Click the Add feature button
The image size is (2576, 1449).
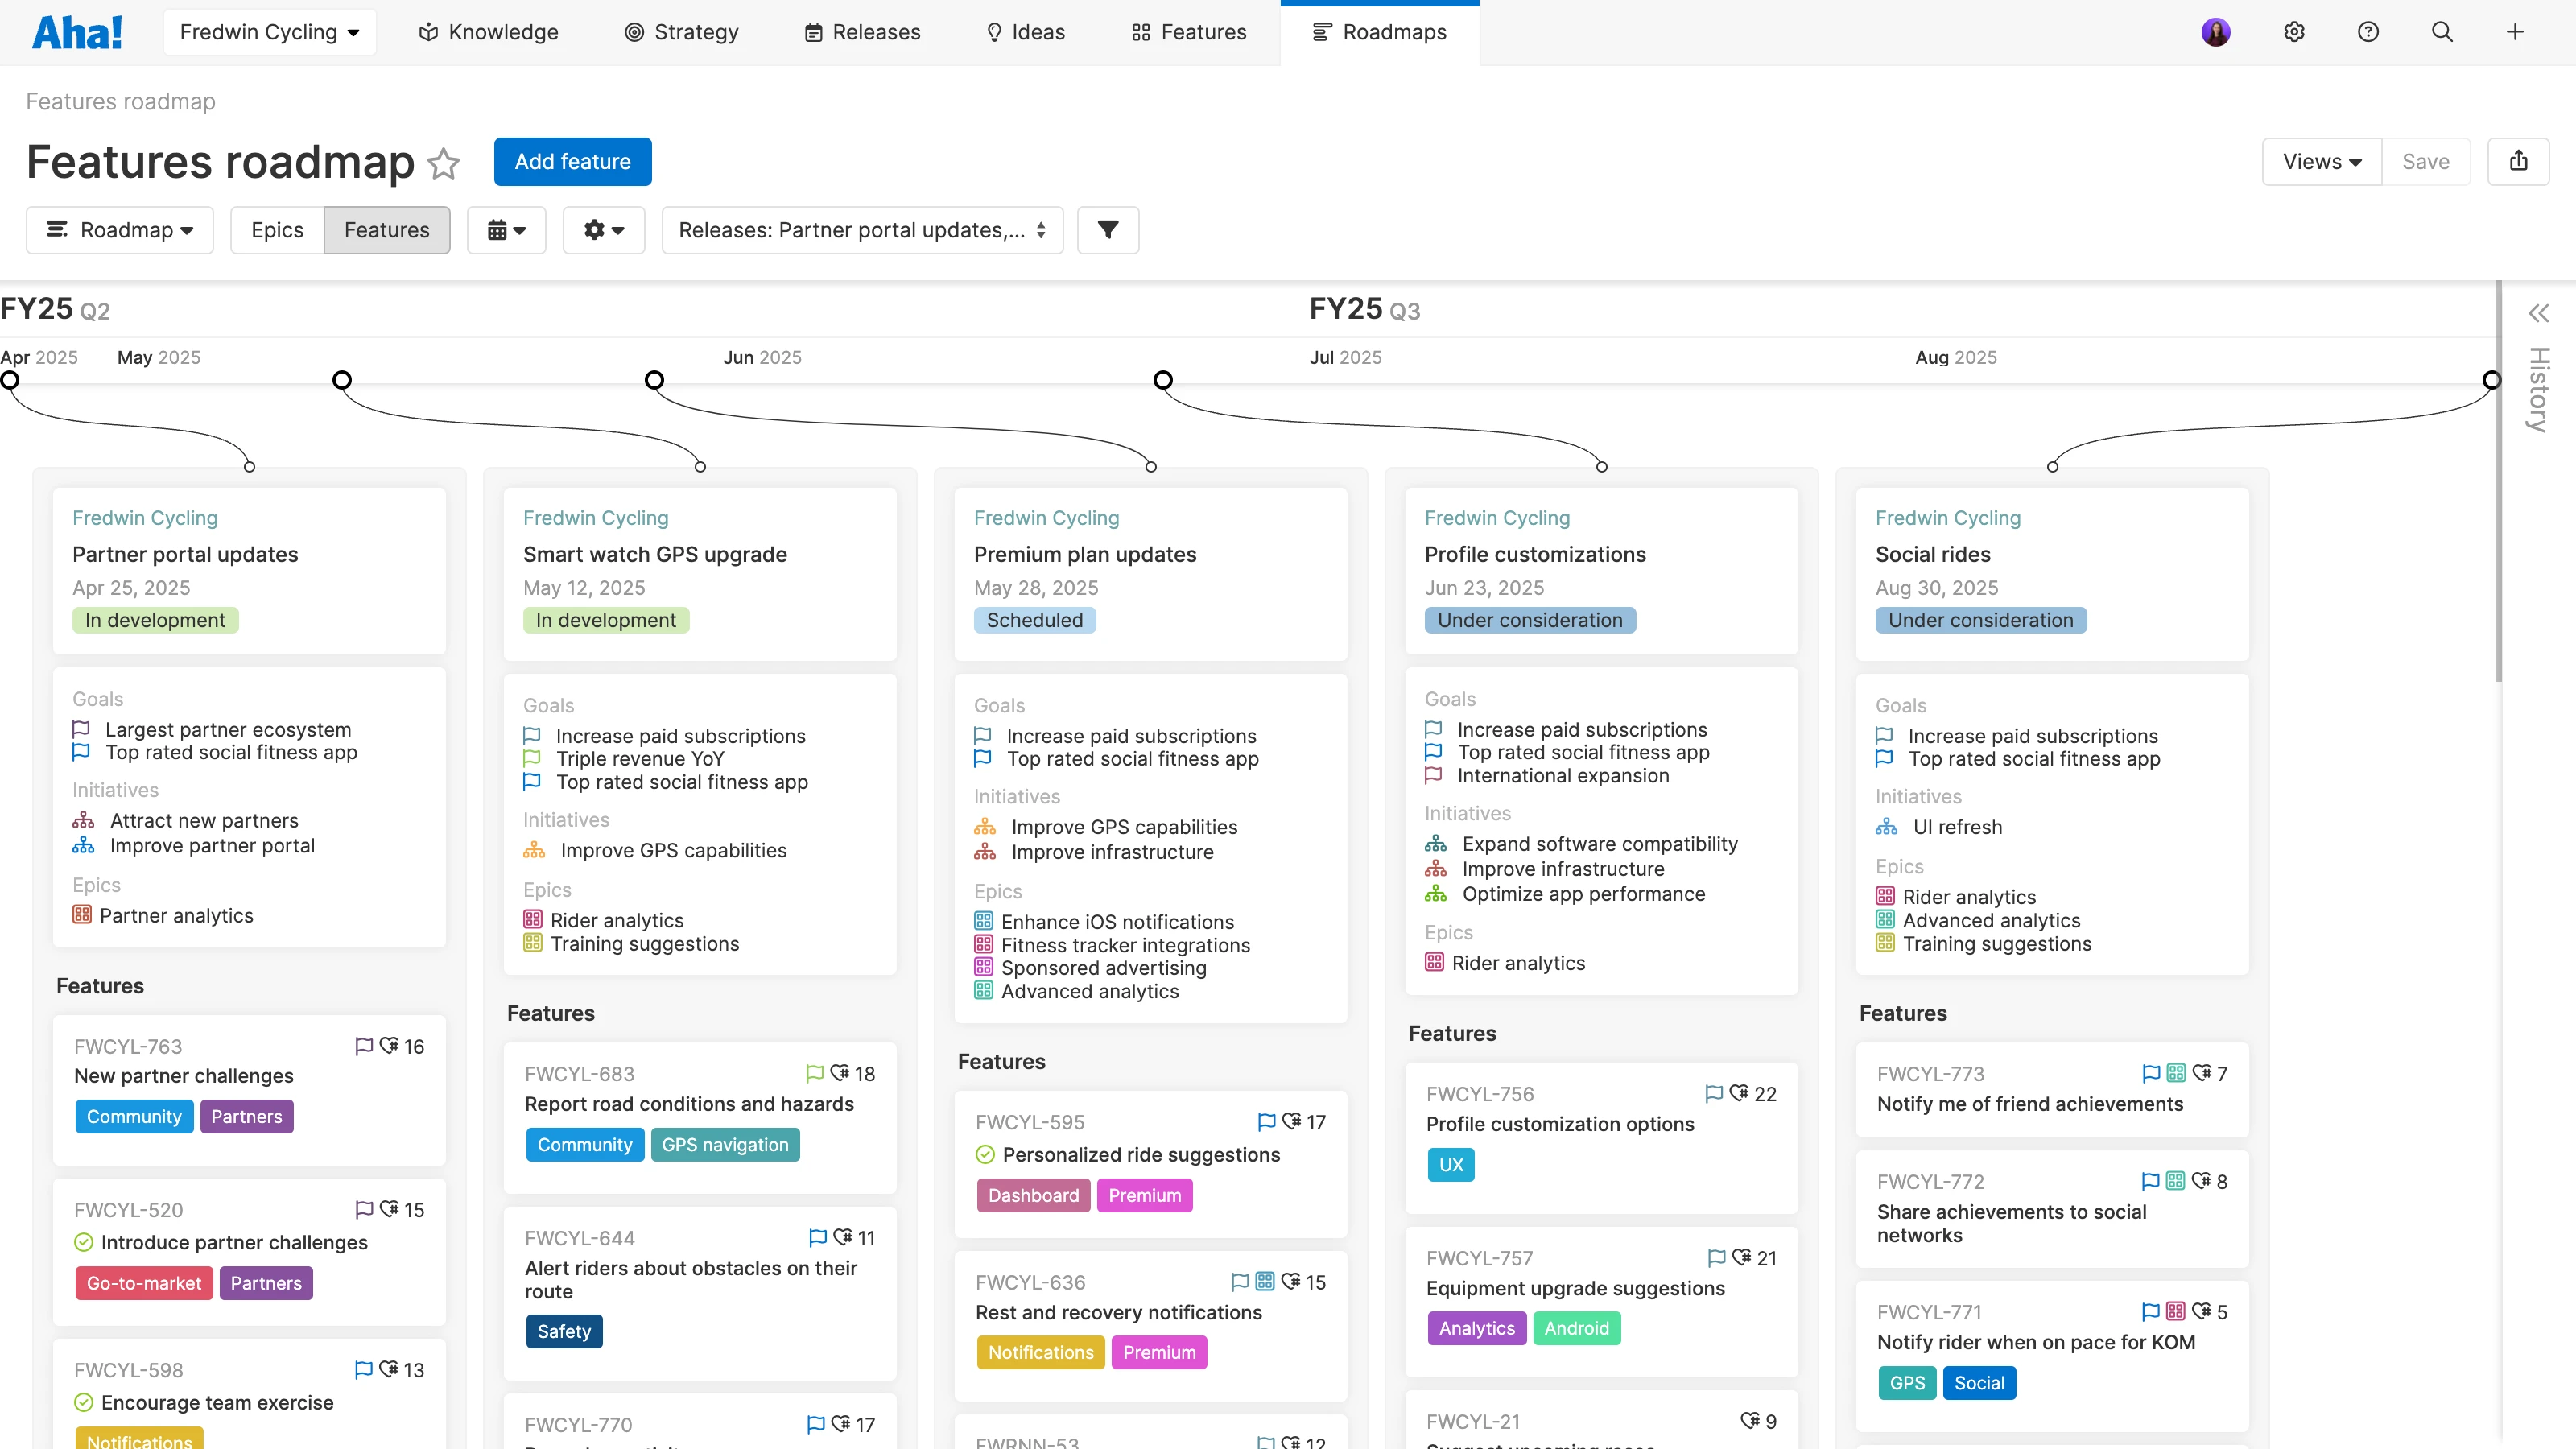pos(572,161)
